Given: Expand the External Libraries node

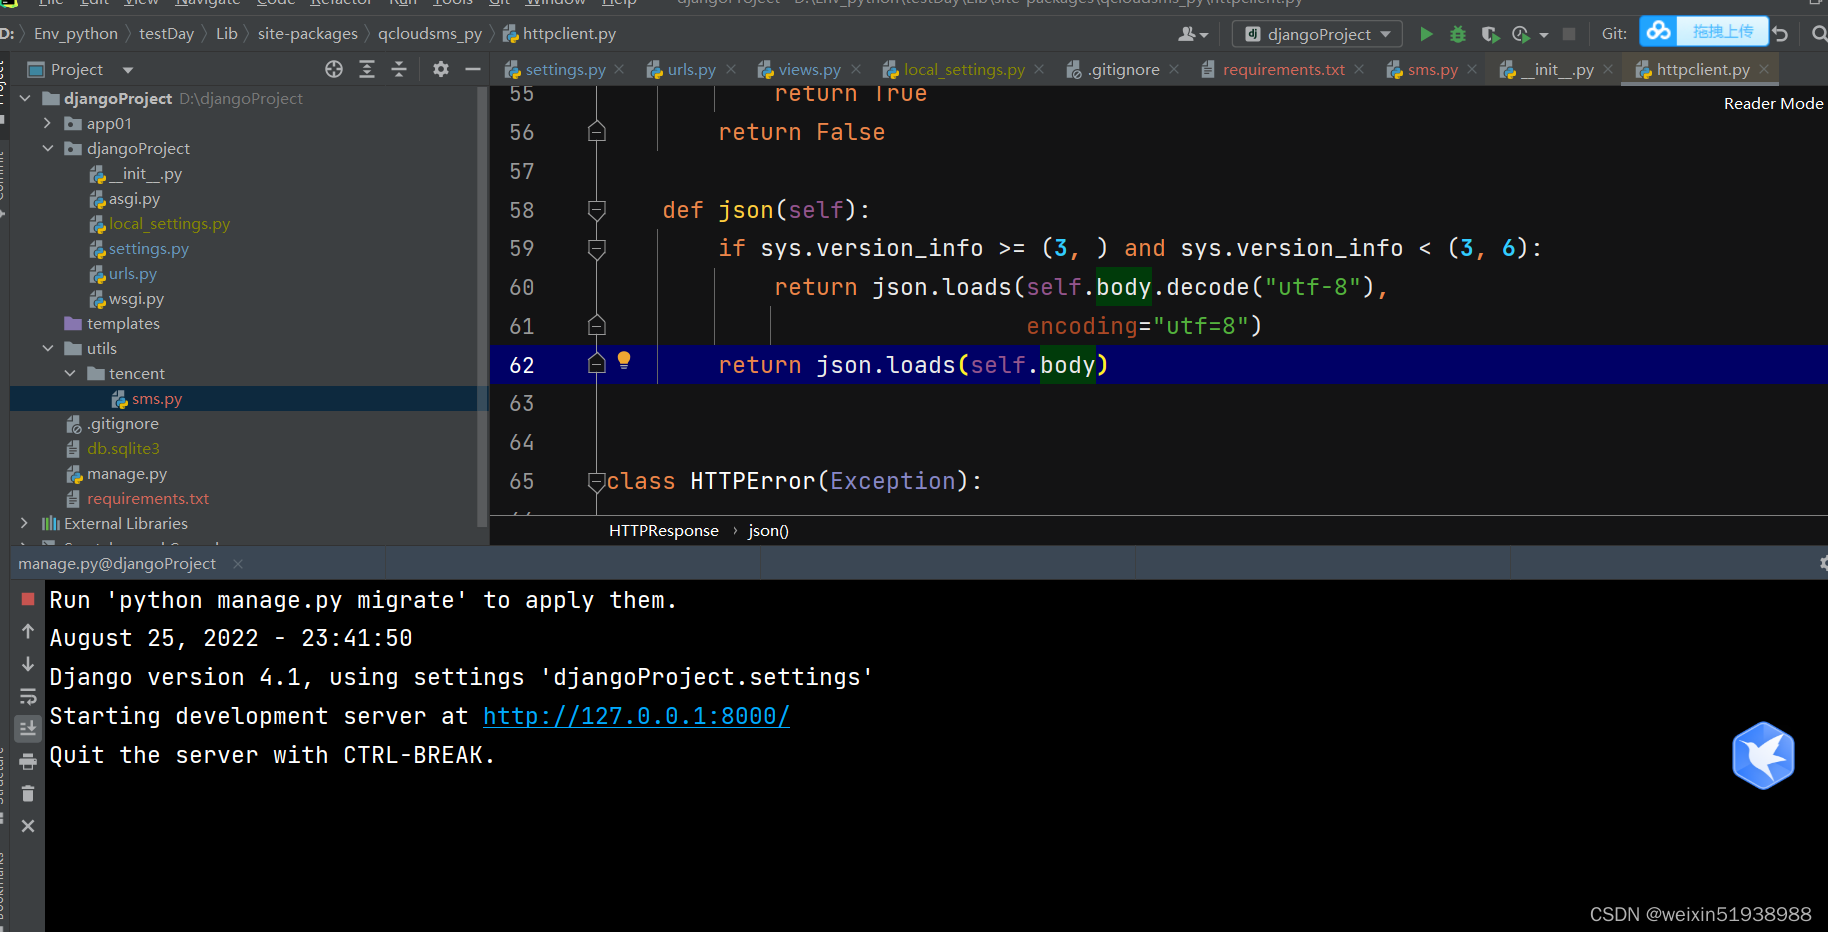Looking at the screenshot, I should 24,522.
